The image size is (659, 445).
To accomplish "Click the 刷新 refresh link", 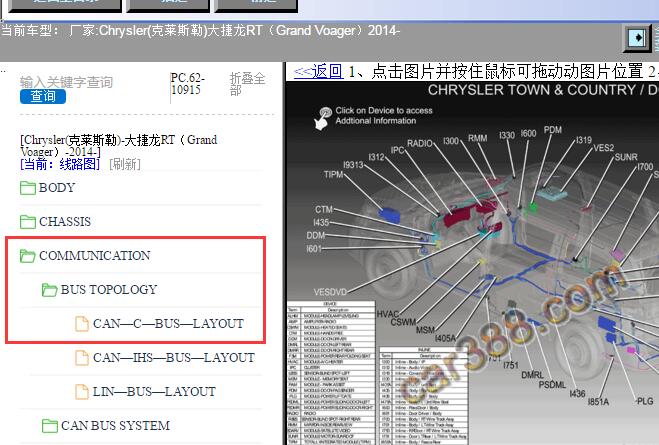I will tap(125, 164).
